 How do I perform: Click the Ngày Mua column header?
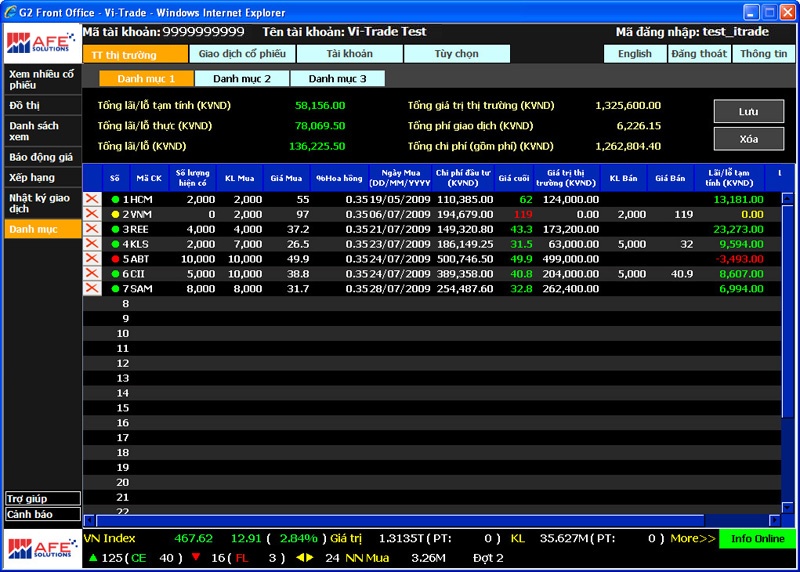coord(400,178)
